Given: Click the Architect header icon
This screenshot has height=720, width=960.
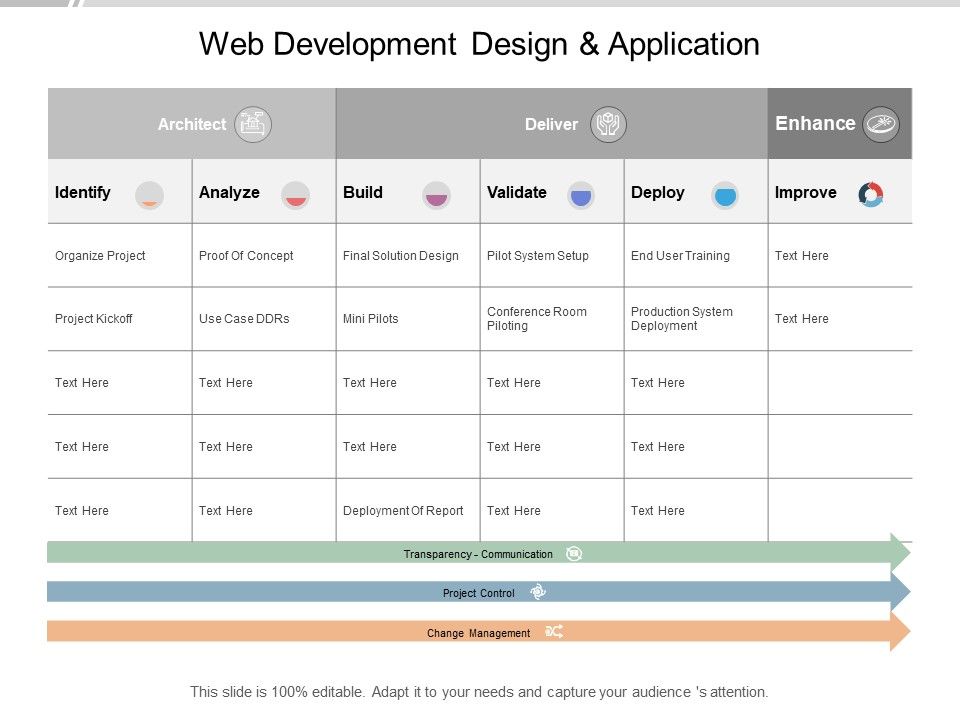Looking at the screenshot, I should click(253, 124).
